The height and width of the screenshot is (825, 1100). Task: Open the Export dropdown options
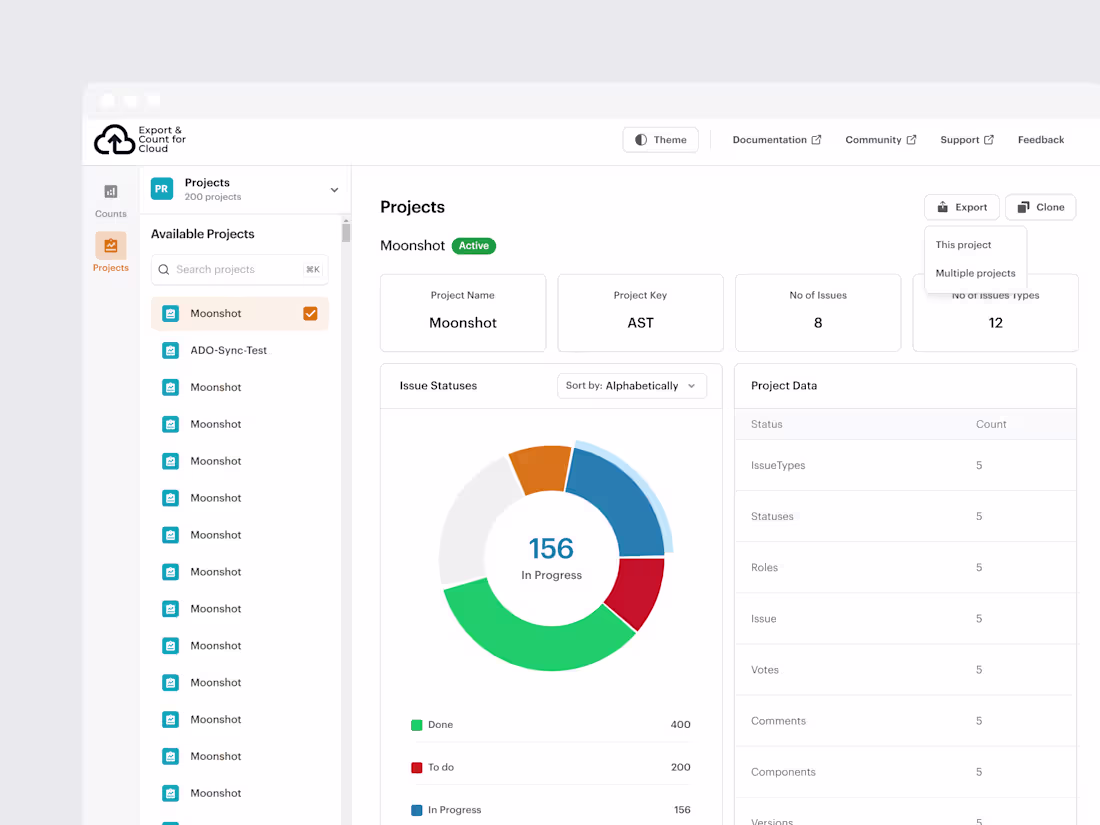click(x=961, y=207)
